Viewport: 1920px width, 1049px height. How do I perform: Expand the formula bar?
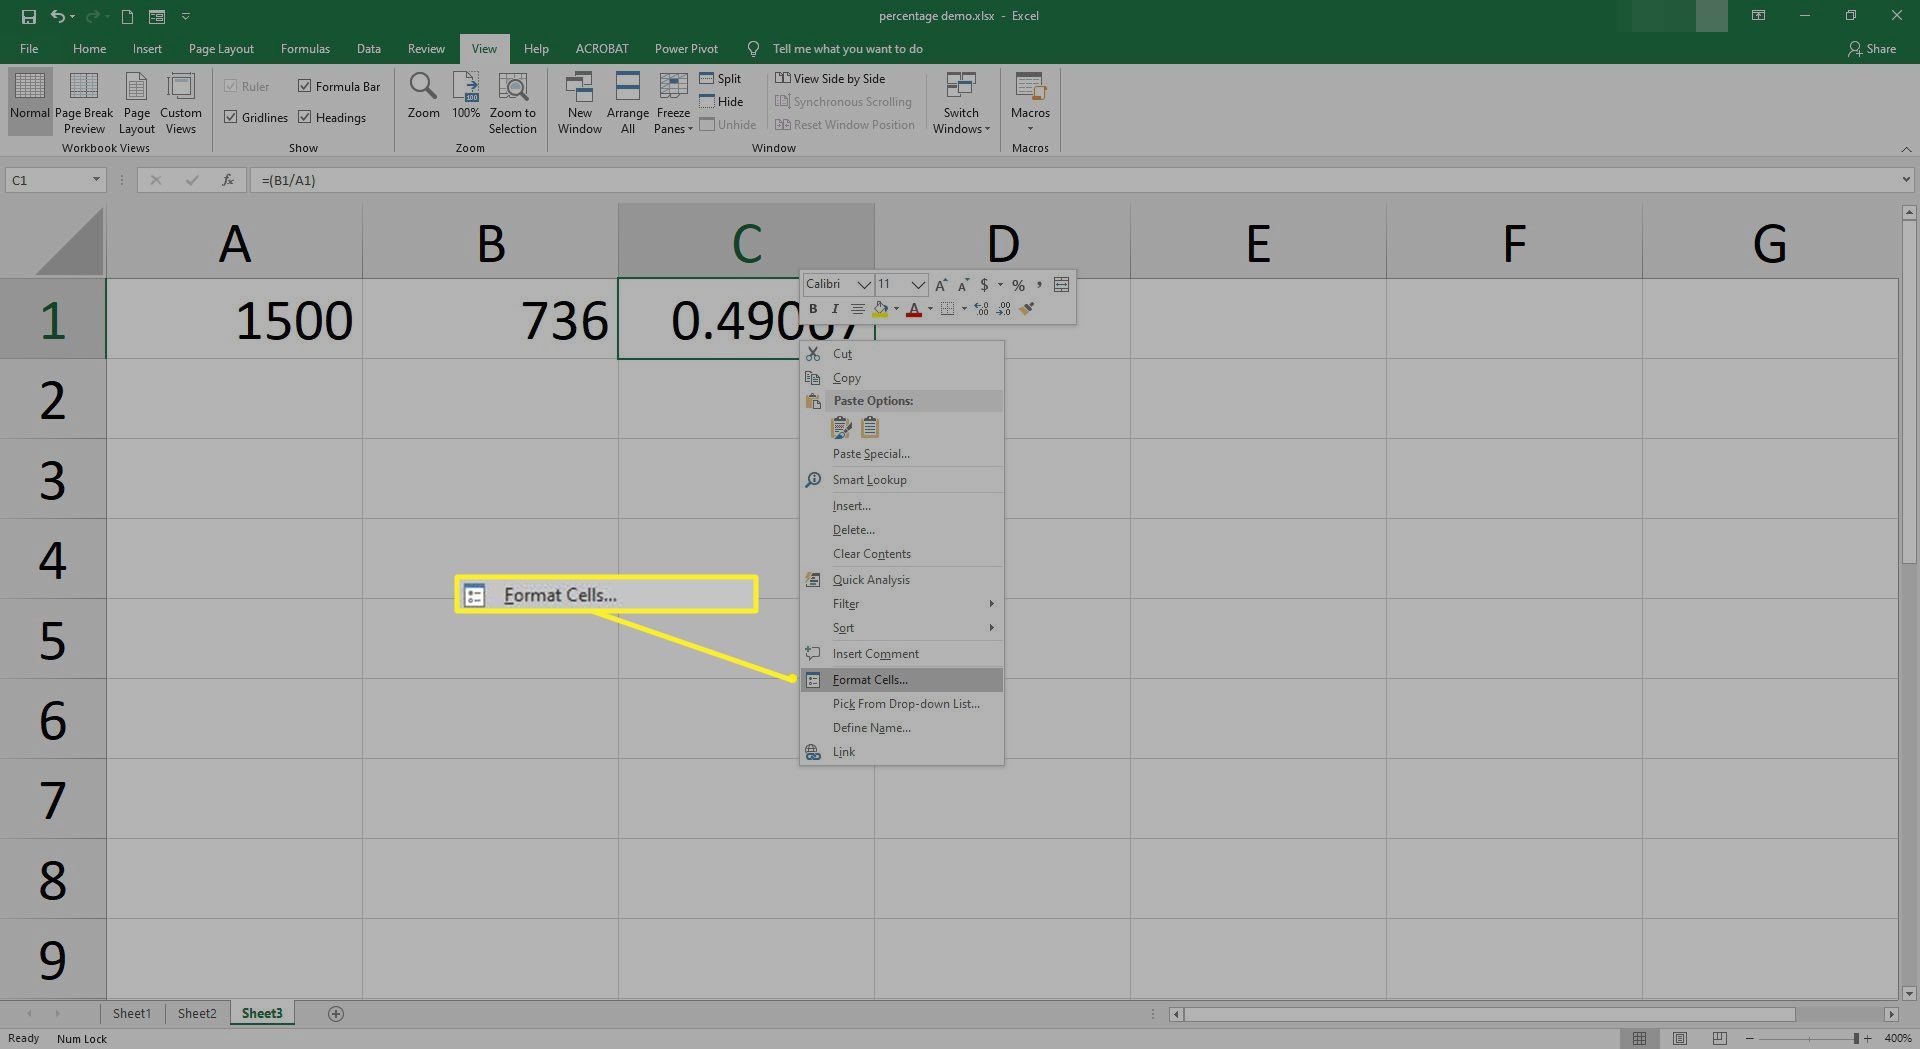click(x=1906, y=180)
